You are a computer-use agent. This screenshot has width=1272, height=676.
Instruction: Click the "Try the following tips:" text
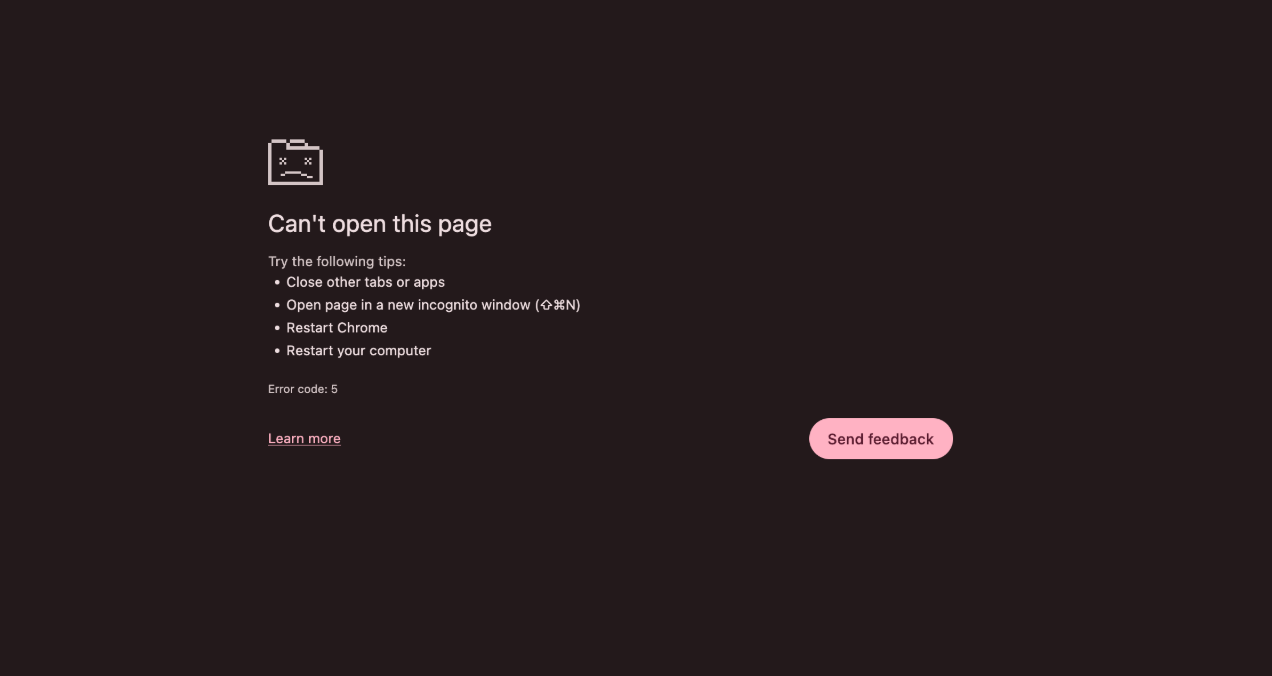click(337, 262)
